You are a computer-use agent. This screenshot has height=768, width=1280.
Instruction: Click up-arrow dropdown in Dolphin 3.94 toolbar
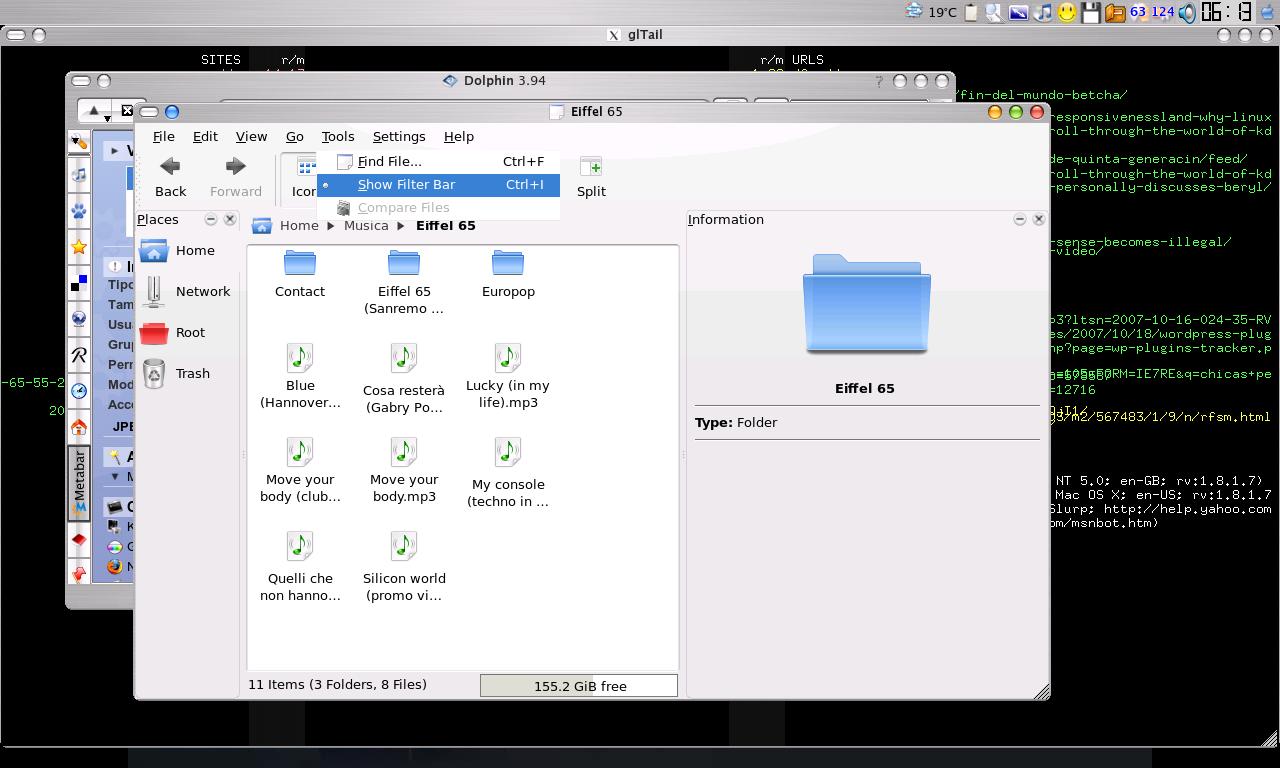coord(97,111)
